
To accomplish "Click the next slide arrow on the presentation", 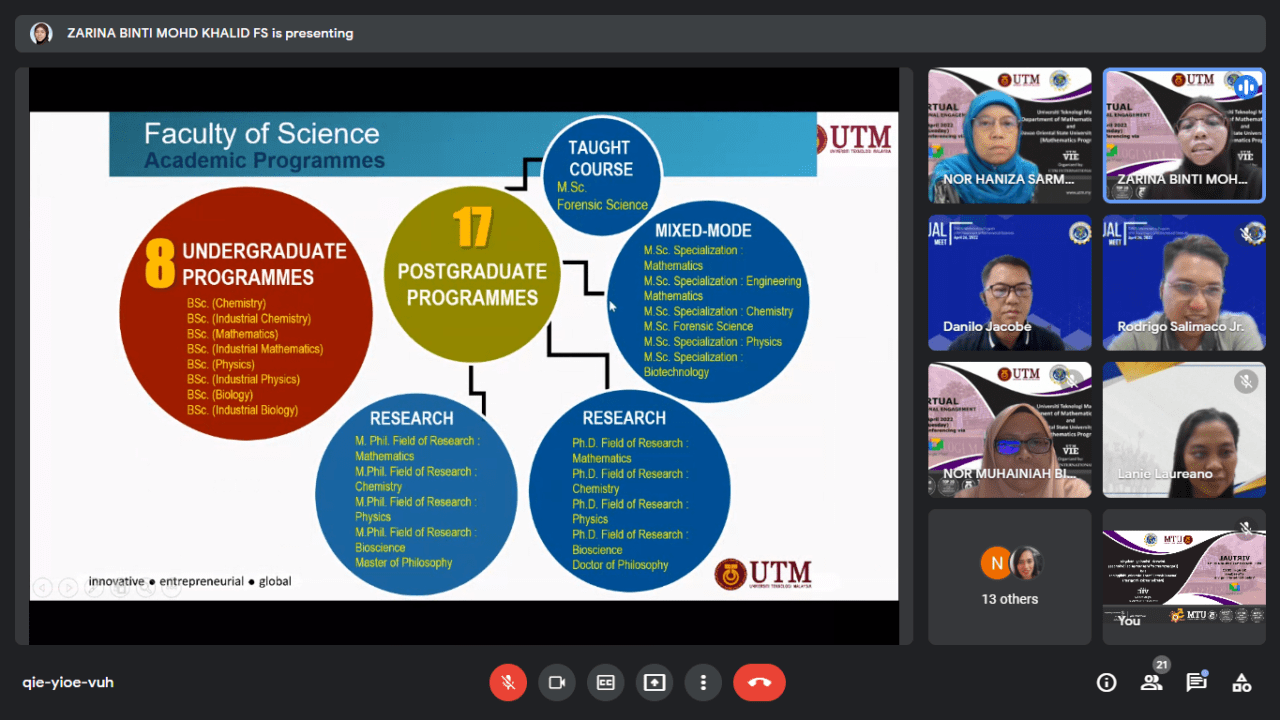I will click(68, 587).
